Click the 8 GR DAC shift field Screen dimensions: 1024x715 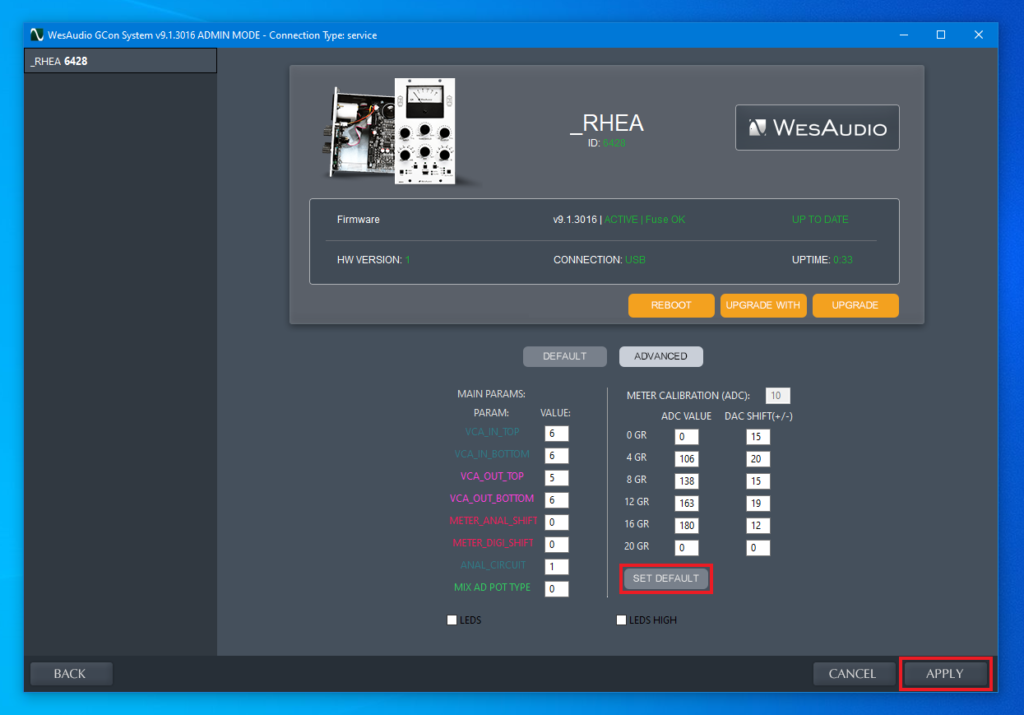758,481
